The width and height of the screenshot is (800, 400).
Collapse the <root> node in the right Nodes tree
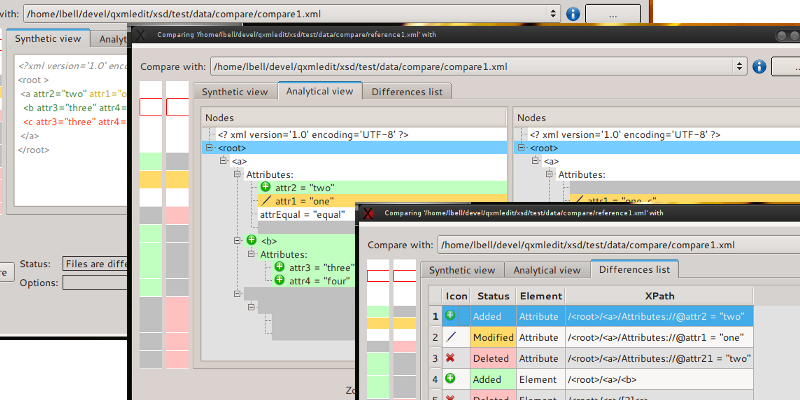522,147
